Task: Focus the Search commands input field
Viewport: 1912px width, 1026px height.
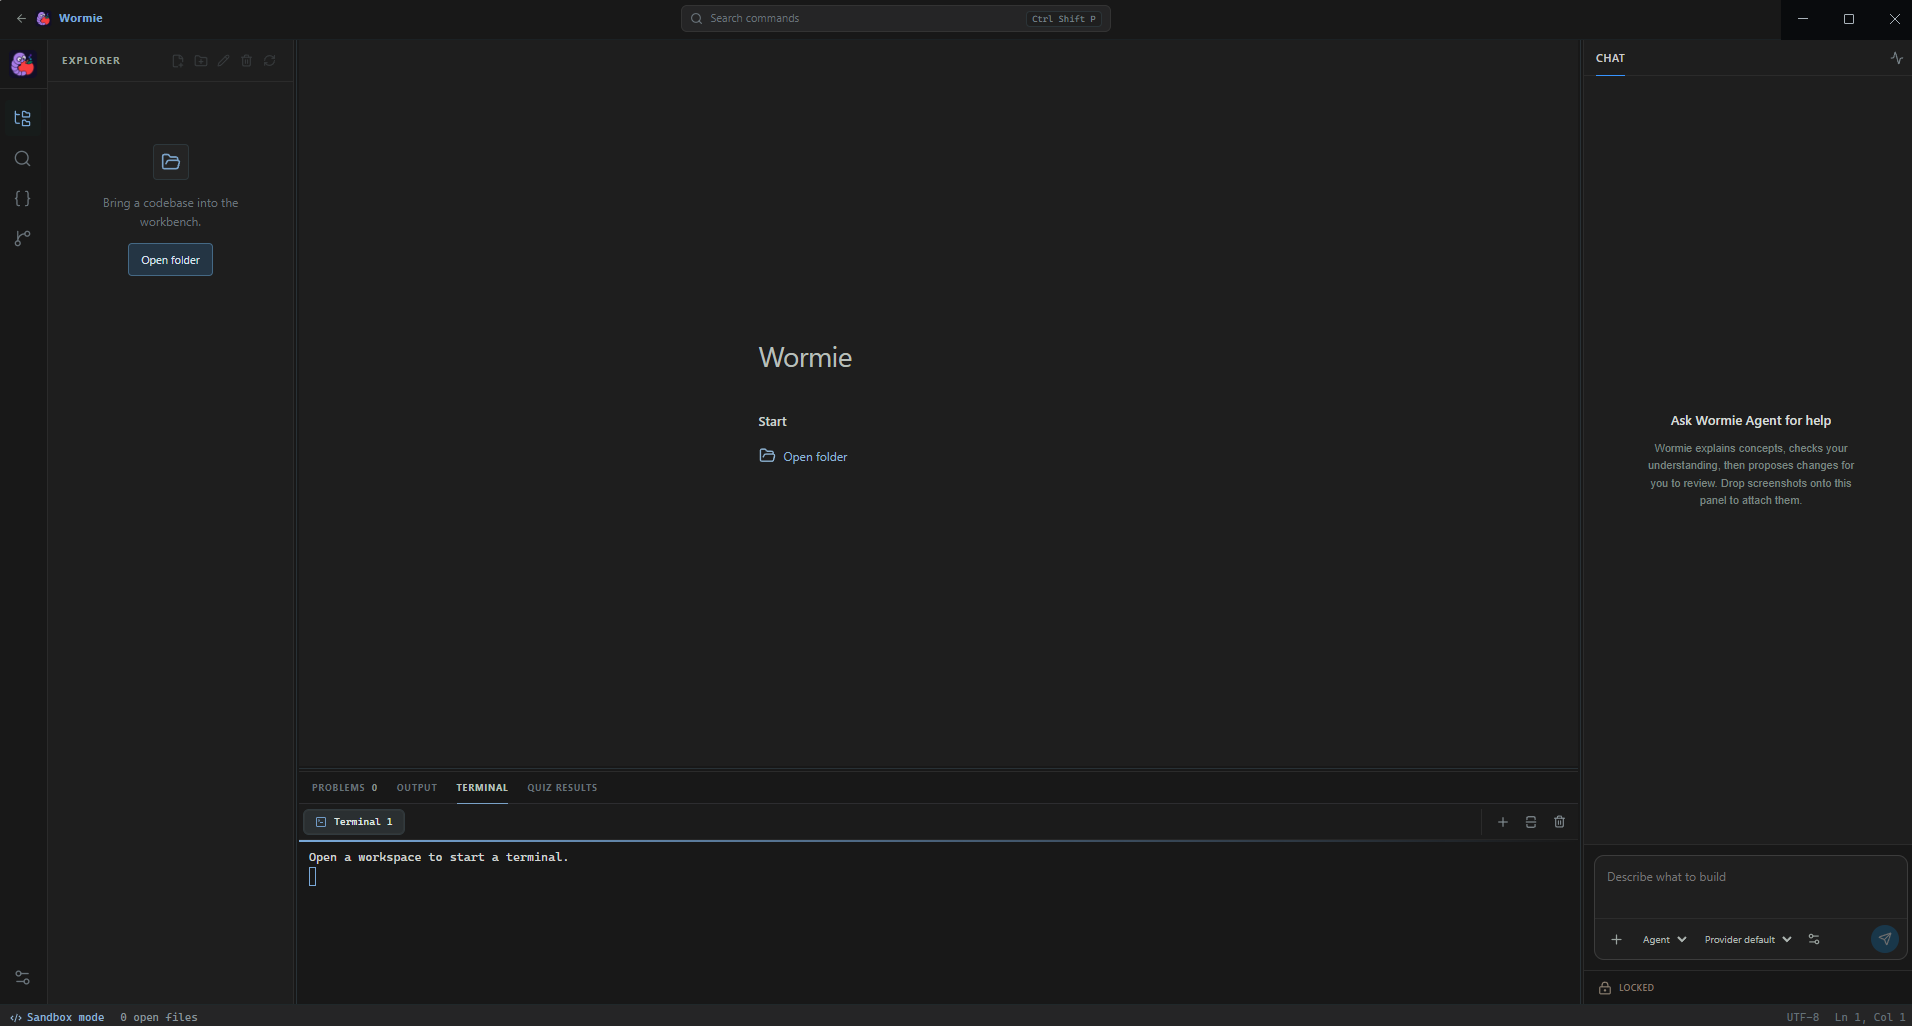Action: click(x=896, y=18)
